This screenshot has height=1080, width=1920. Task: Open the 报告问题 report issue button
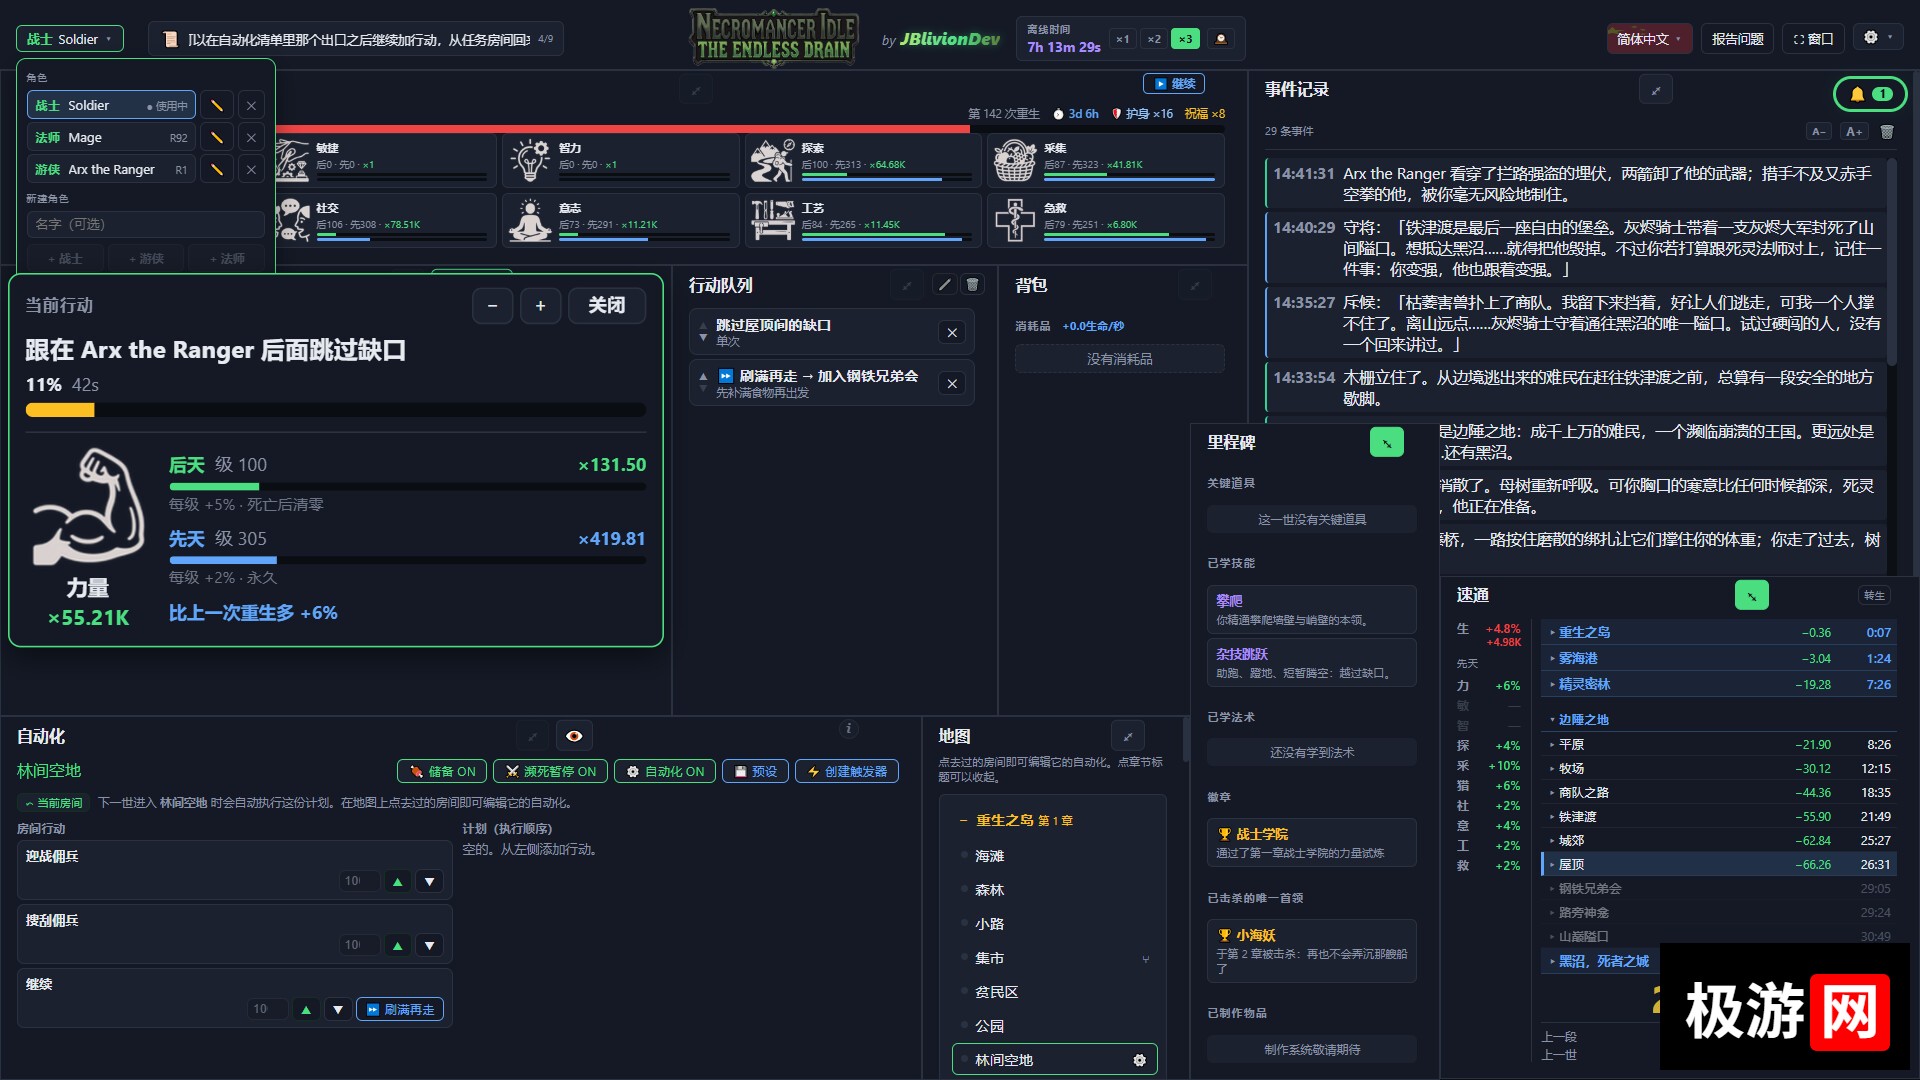coord(1738,39)
